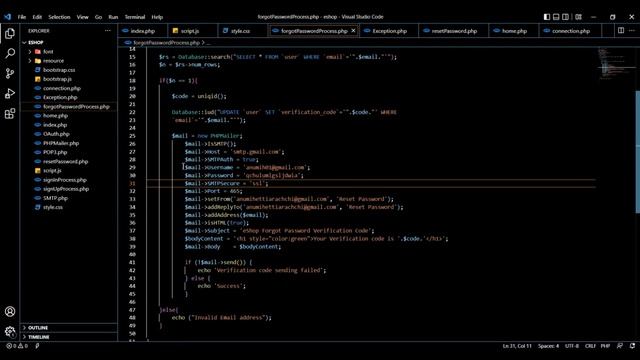Click the notifications bell in status bar
The height and width of the screenshot is (360, 640).
point(632,346)
